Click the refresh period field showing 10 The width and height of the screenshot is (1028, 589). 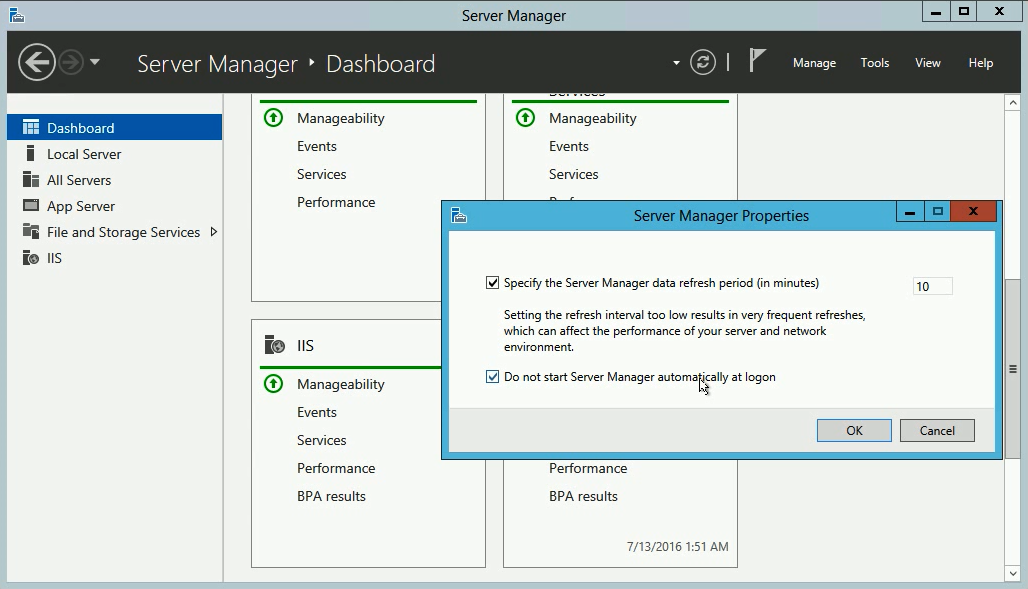coord(932,286)
